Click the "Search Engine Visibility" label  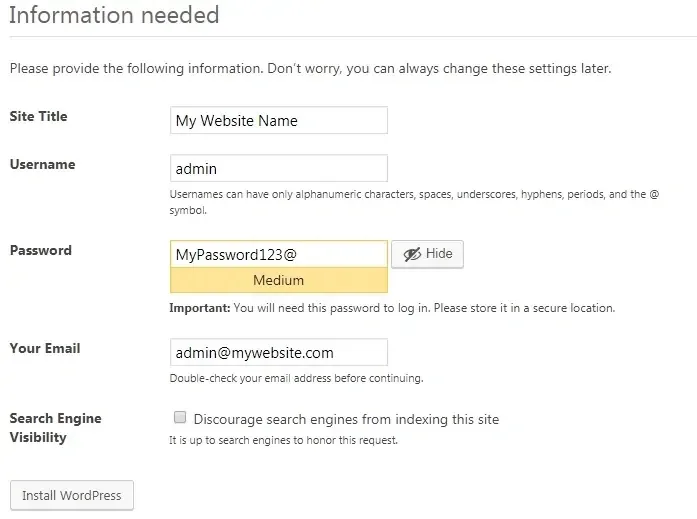point(56,427)
